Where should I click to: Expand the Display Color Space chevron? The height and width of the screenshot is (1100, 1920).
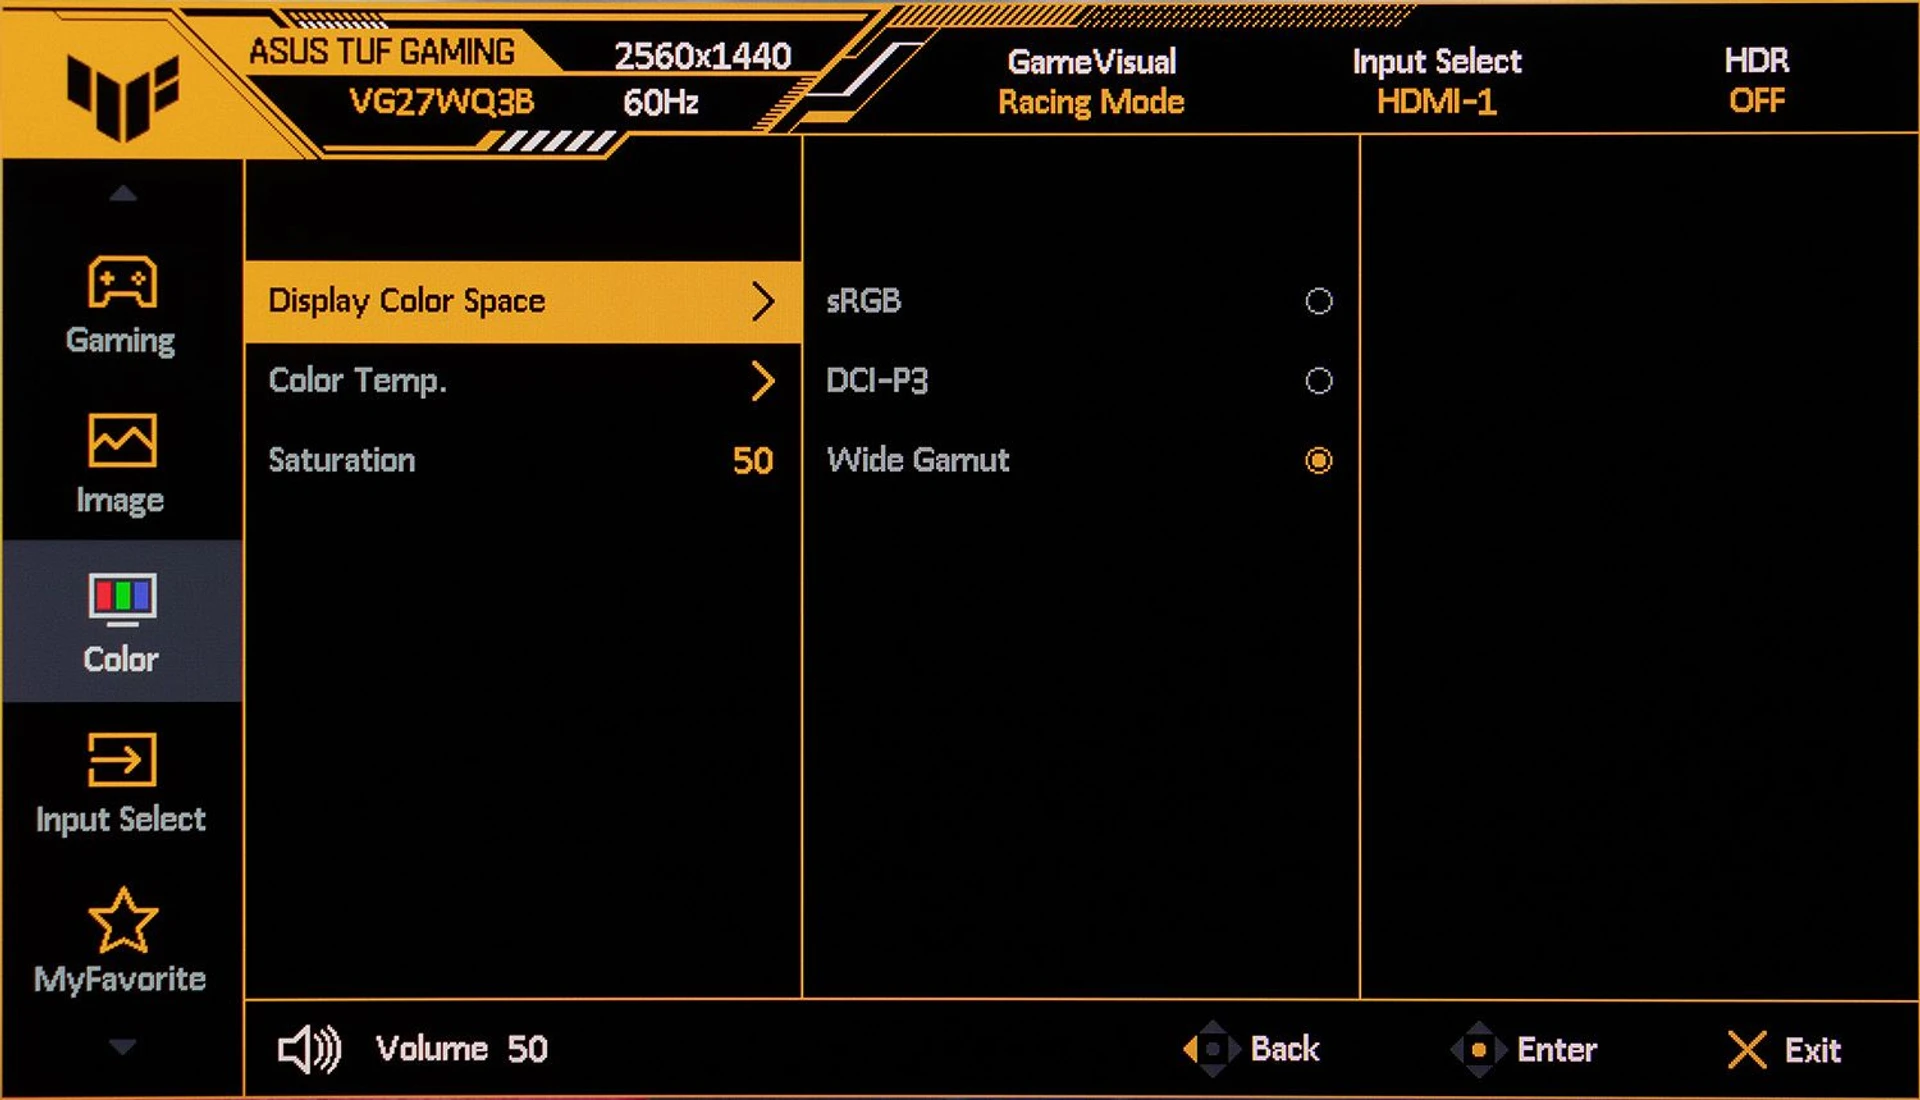[763, 301]
